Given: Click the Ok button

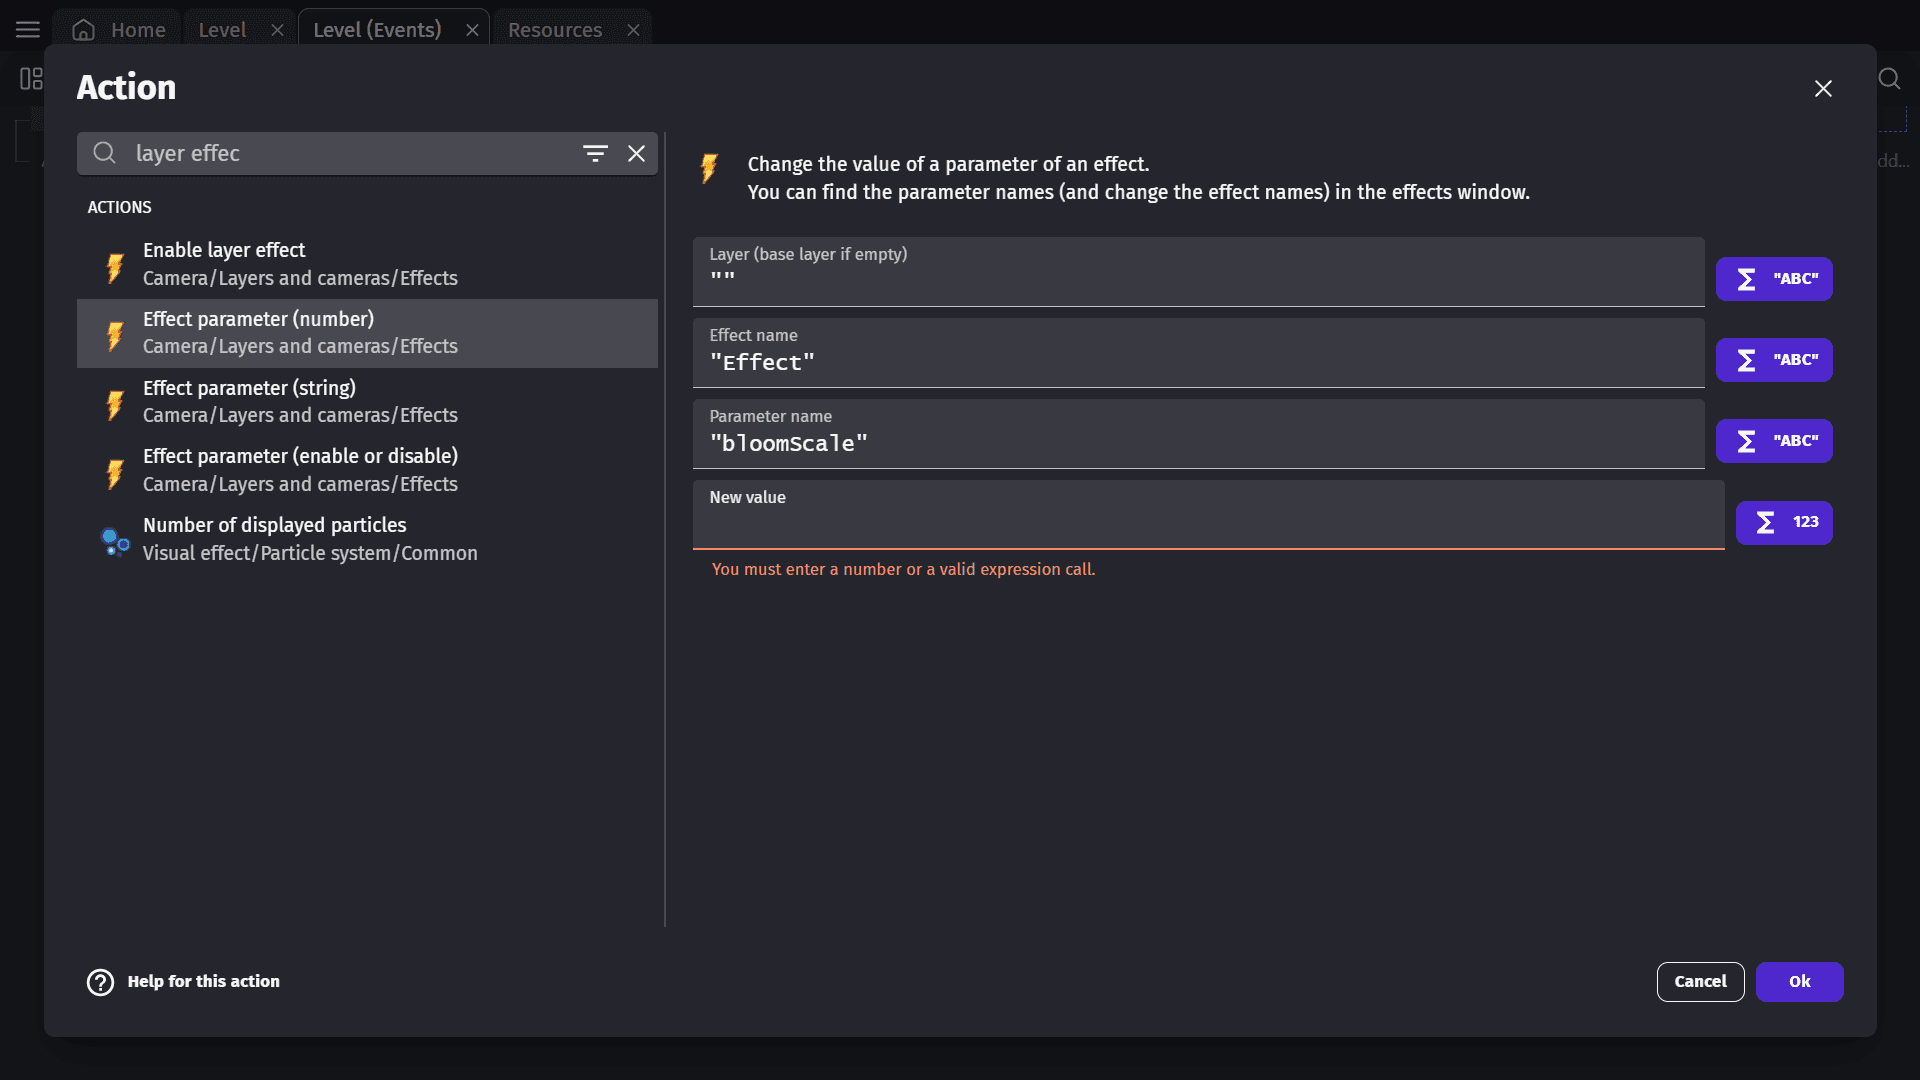Looking at the screenshot, I should pos(1798,982).
